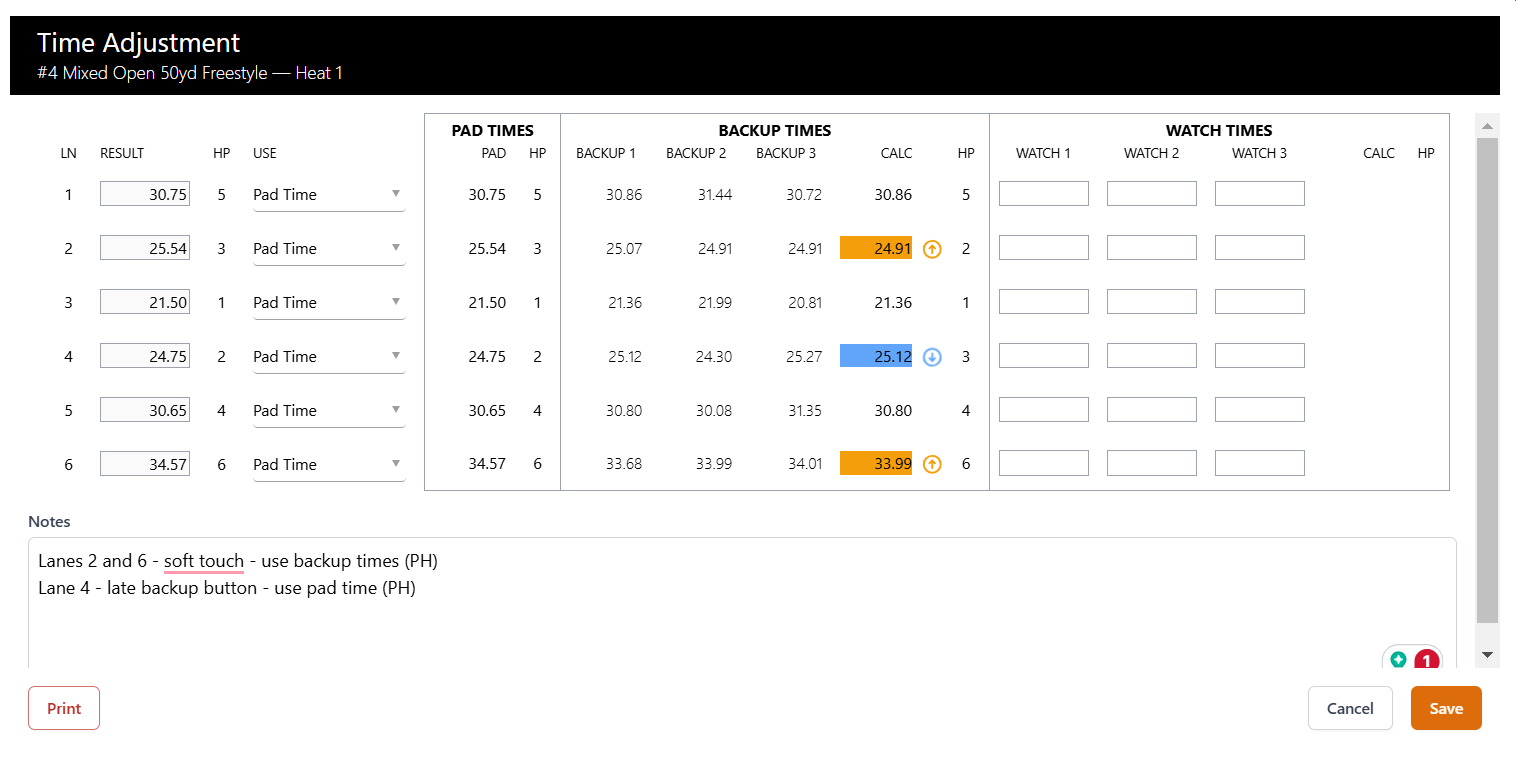Click the scrollbar up arrow

click(1487, 126)
